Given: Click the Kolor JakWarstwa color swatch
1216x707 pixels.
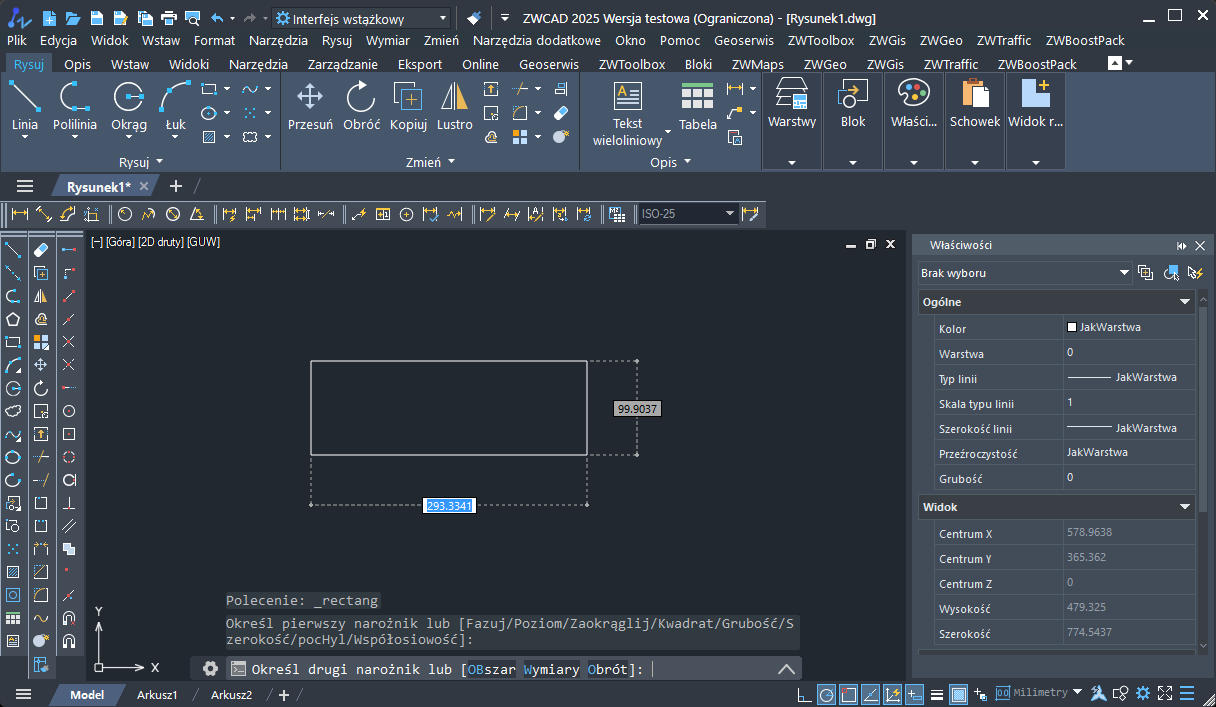Looking at the screenshot, I should pyautogui.click(x=1072, y=327).
